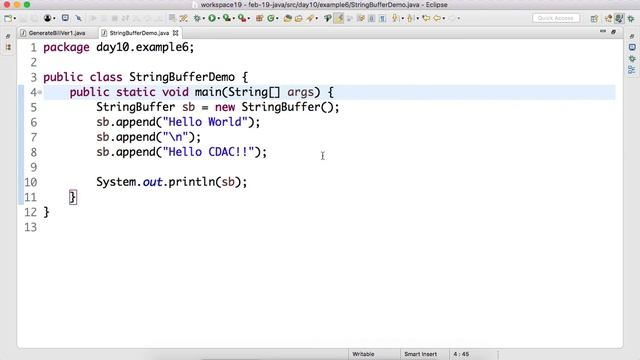Click the 4 : 45 cursor position
Screen dimensions: 640x360
[x=461, y=354]
